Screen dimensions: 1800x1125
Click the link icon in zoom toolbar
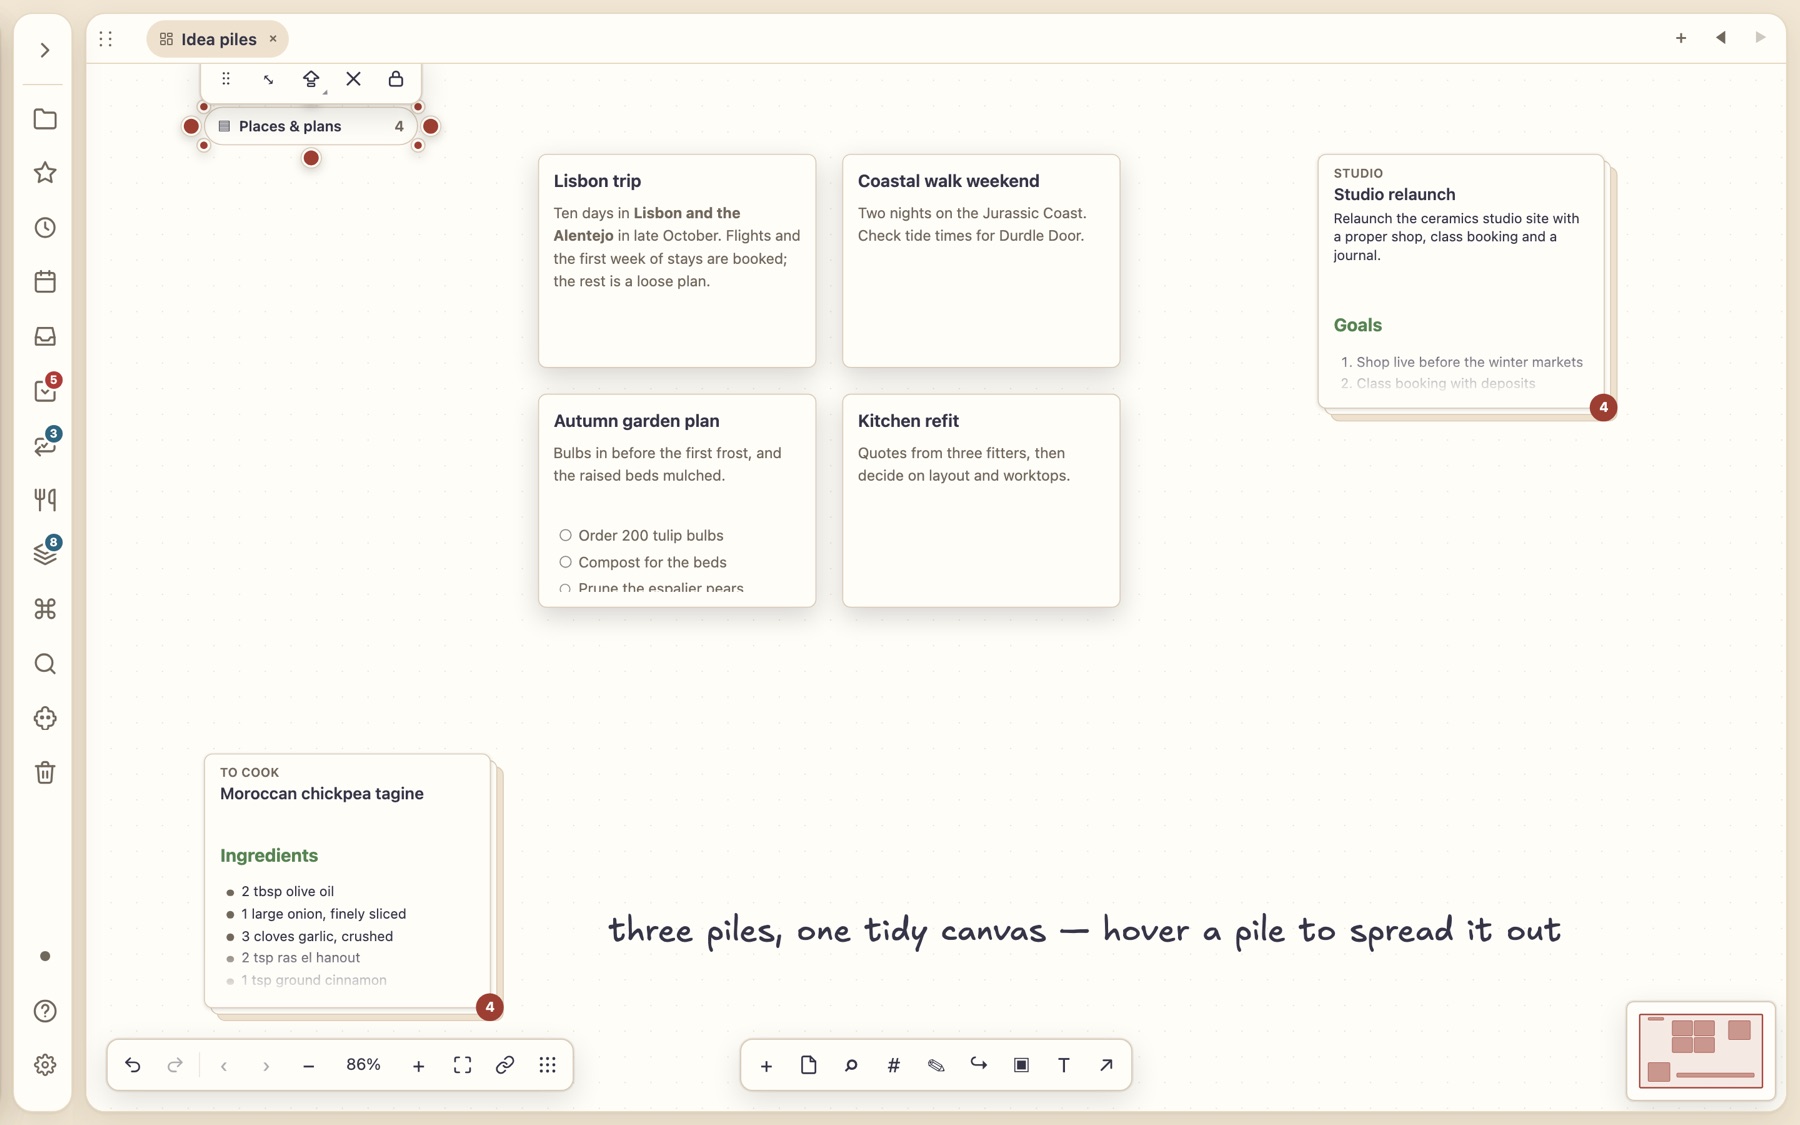[x=505, y=1065]
